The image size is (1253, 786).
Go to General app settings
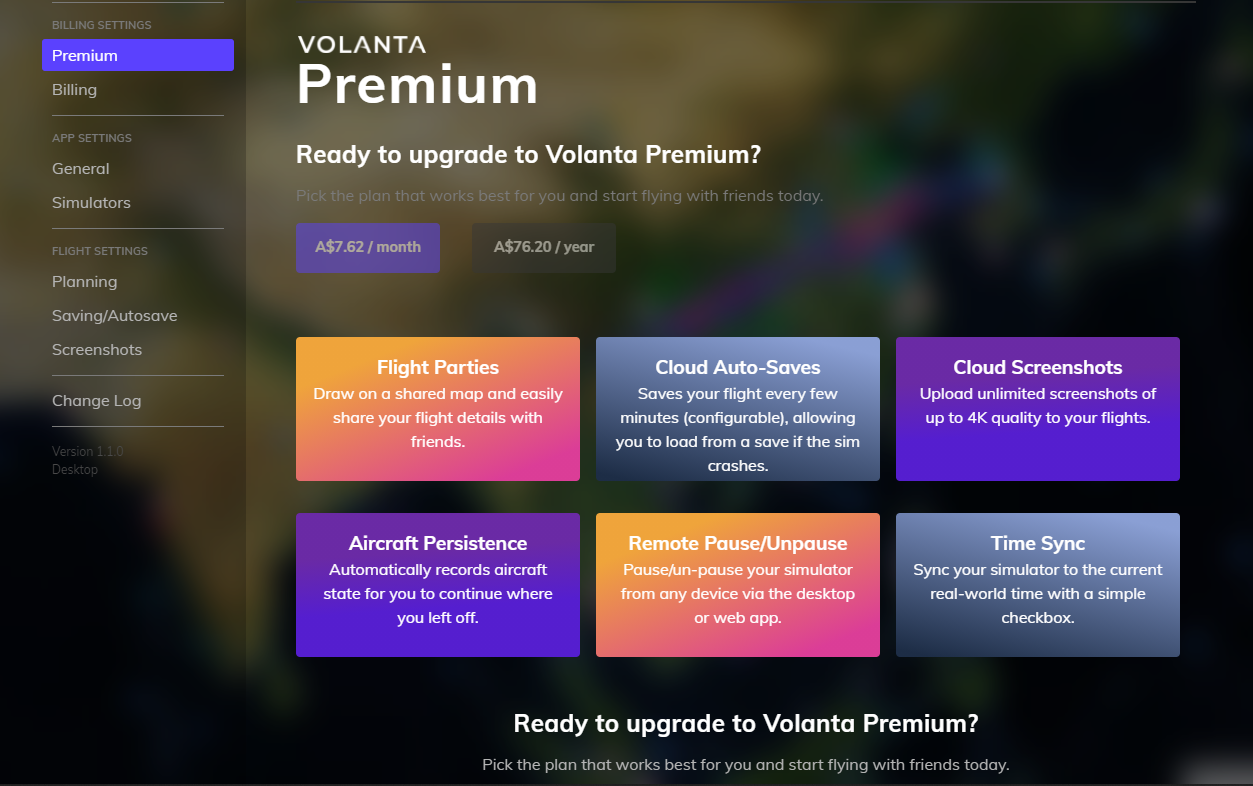tap(81, 169)
